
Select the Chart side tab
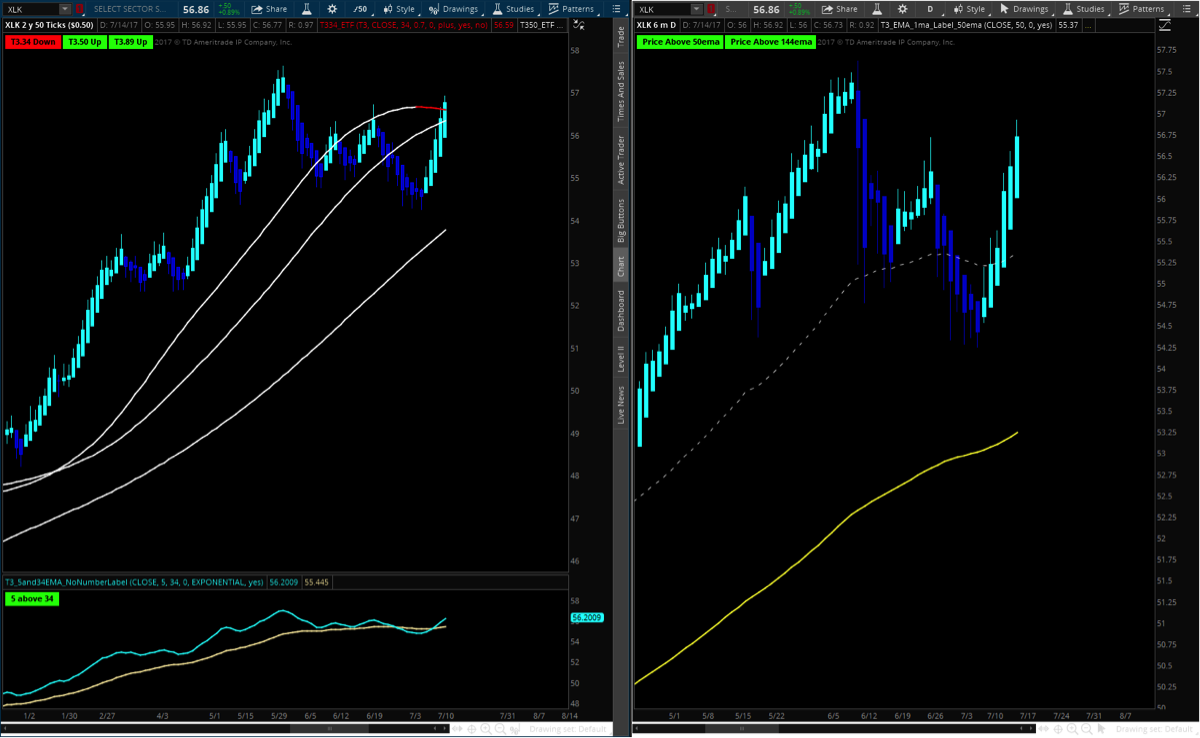(621, 266)
